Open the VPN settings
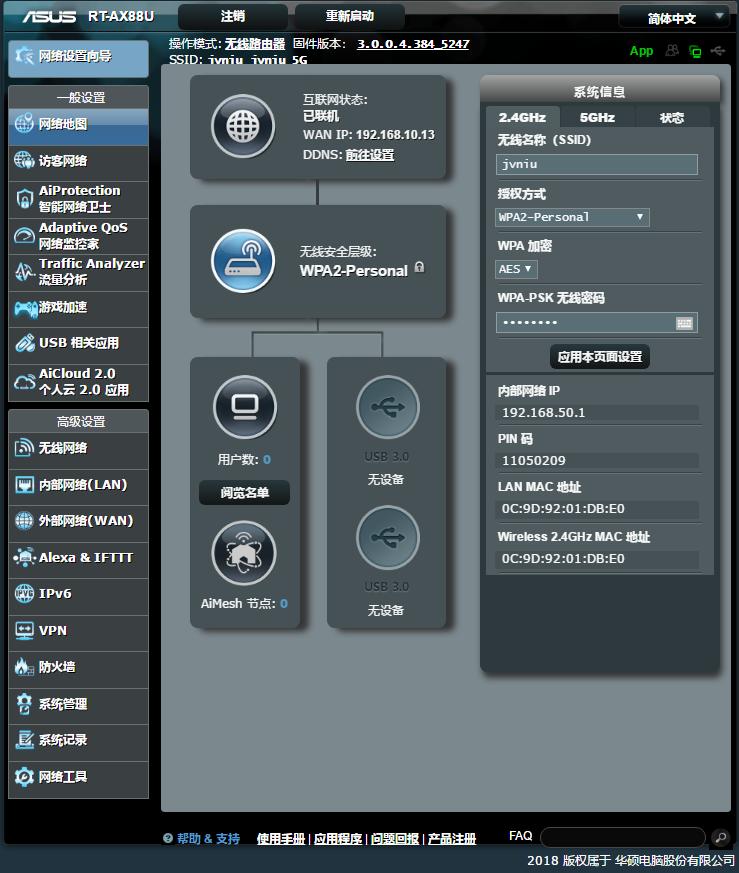Image resolution: width=739 pixels, height=873 pixels. pyautogui.click(x=79, y=632)
